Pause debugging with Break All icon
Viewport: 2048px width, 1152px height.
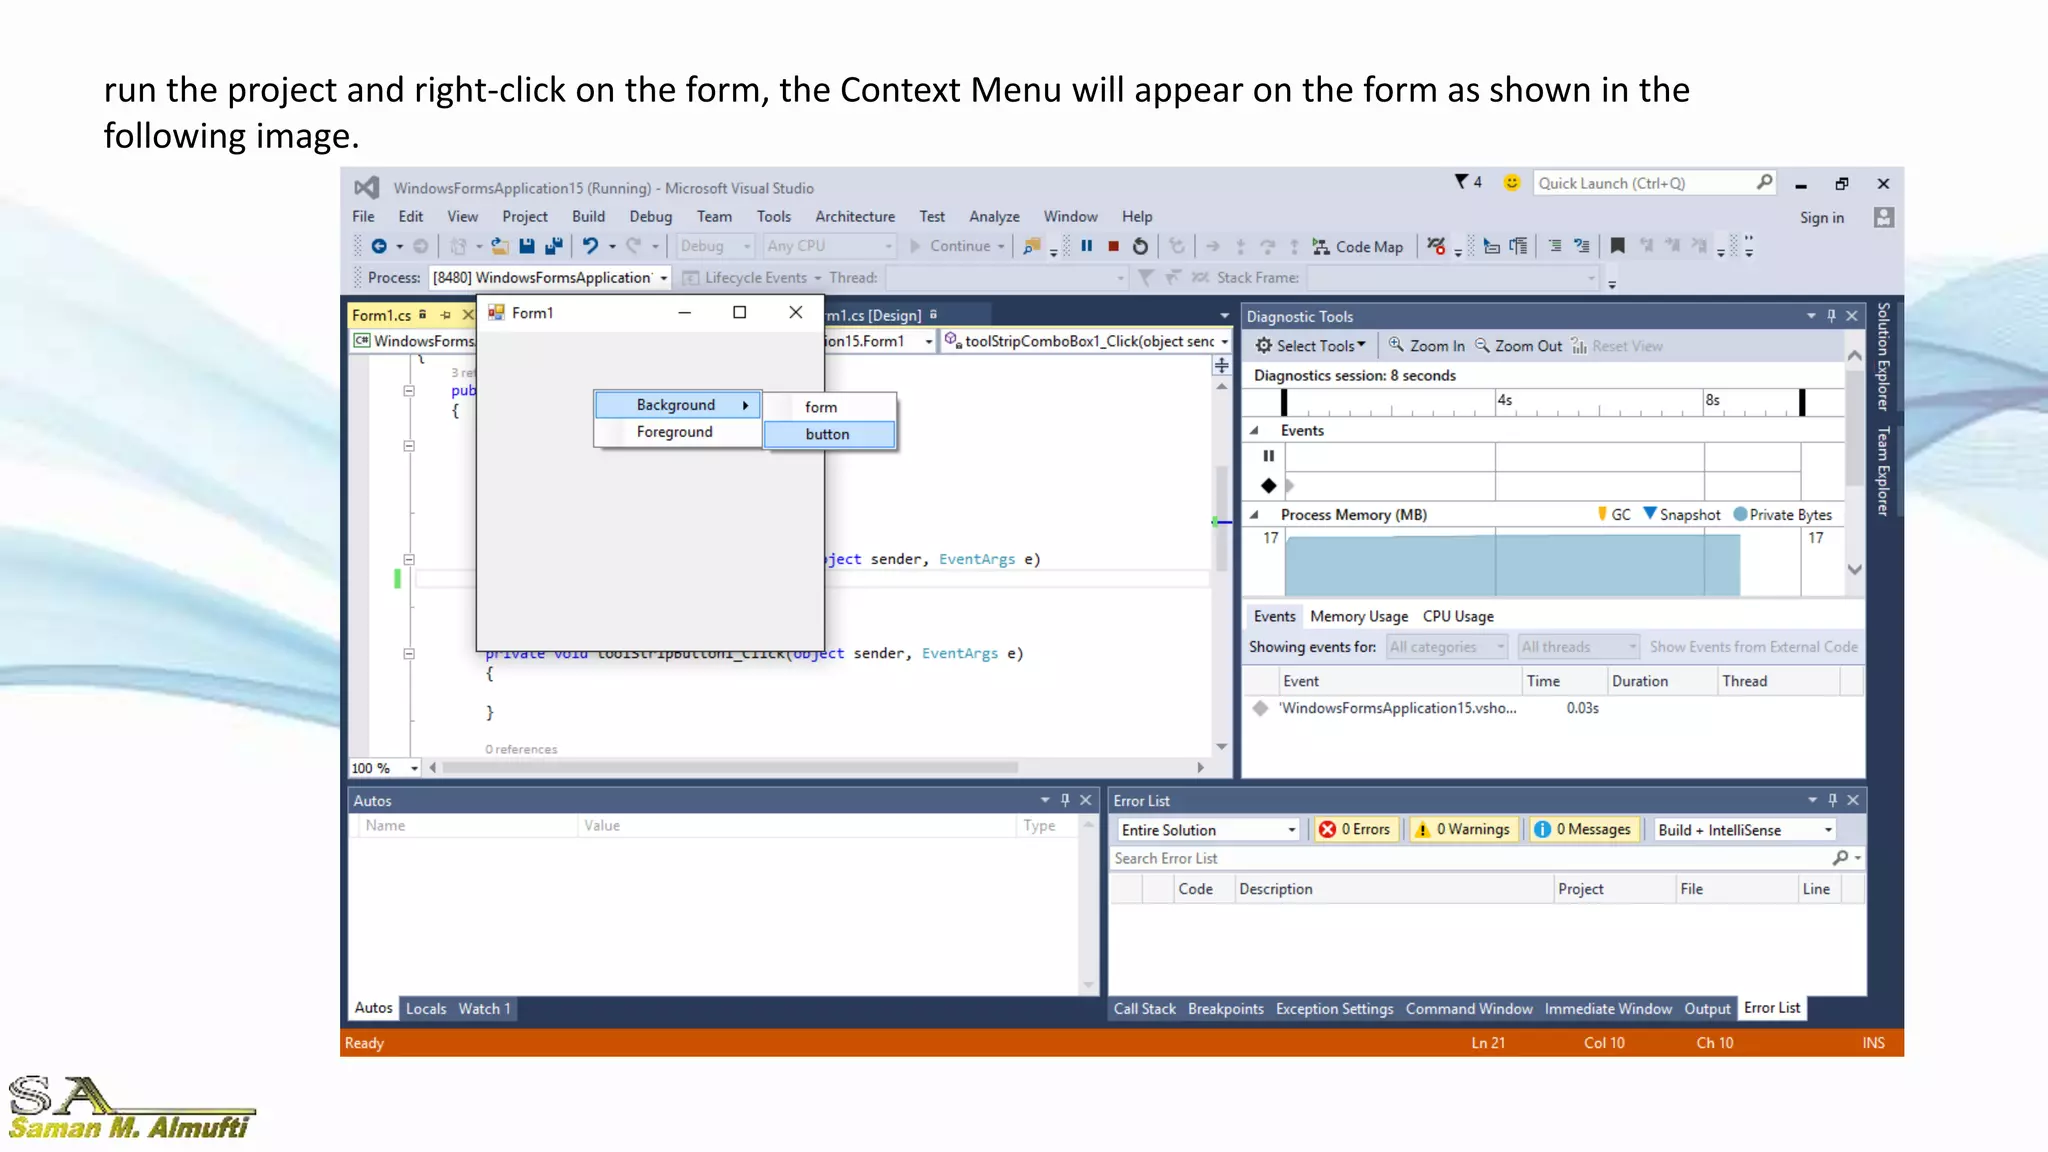(1086, 246)
